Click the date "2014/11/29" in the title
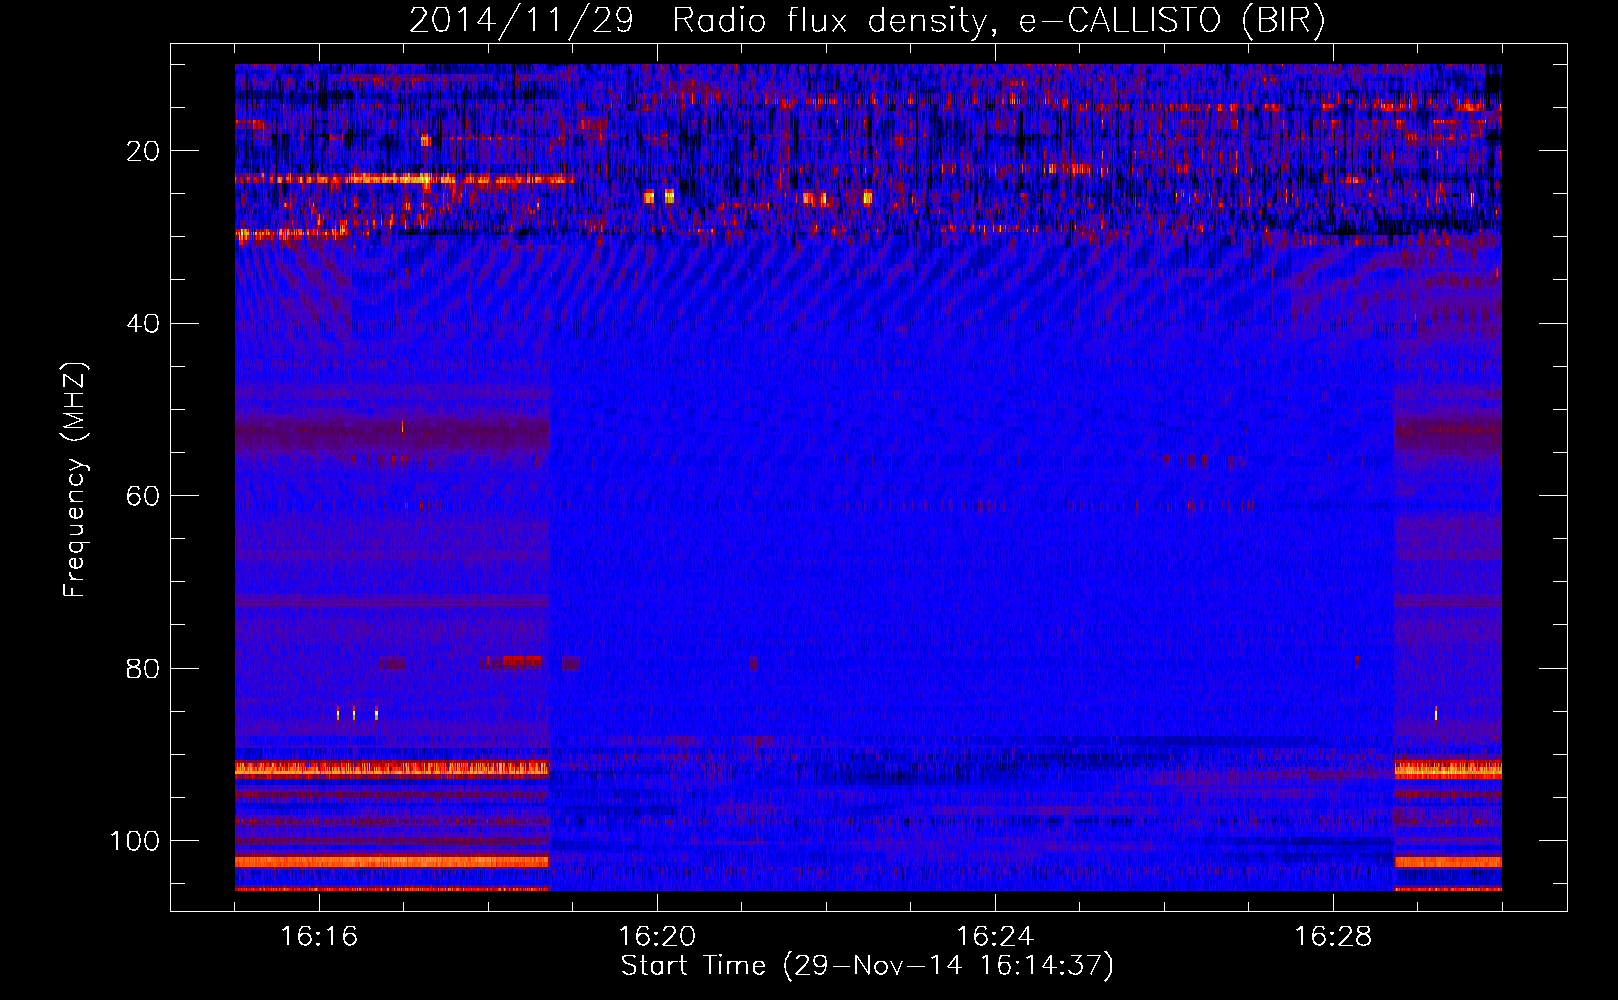This screenshot has height=1000, width=1618. [x=521, y=21]
